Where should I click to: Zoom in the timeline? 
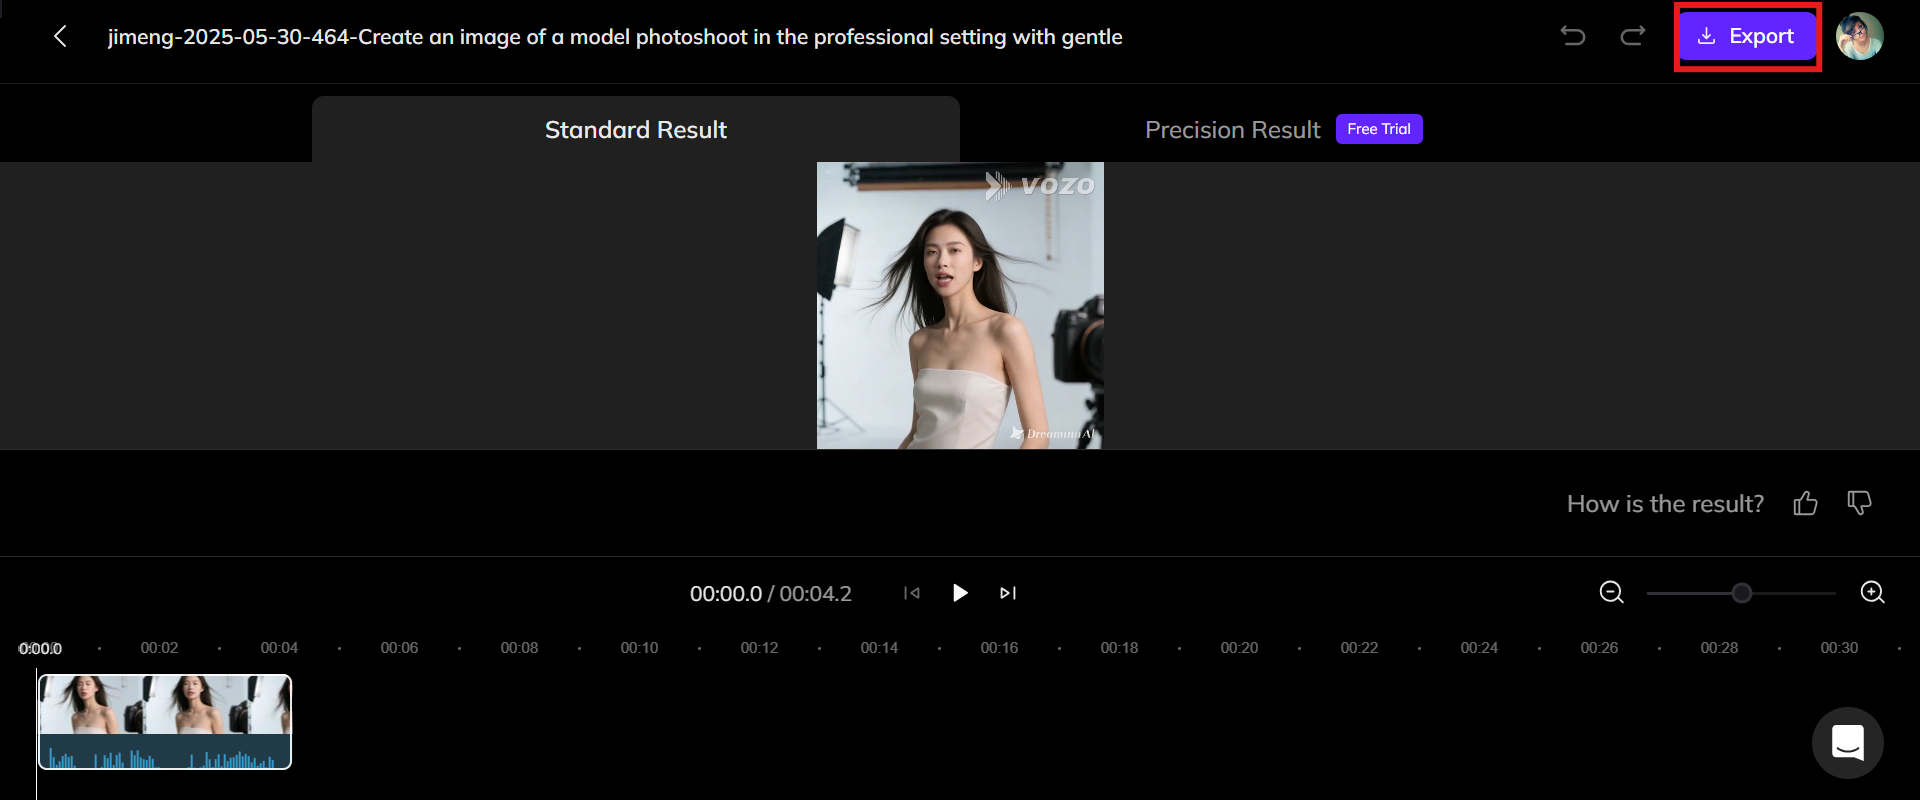coord(1872,592)
